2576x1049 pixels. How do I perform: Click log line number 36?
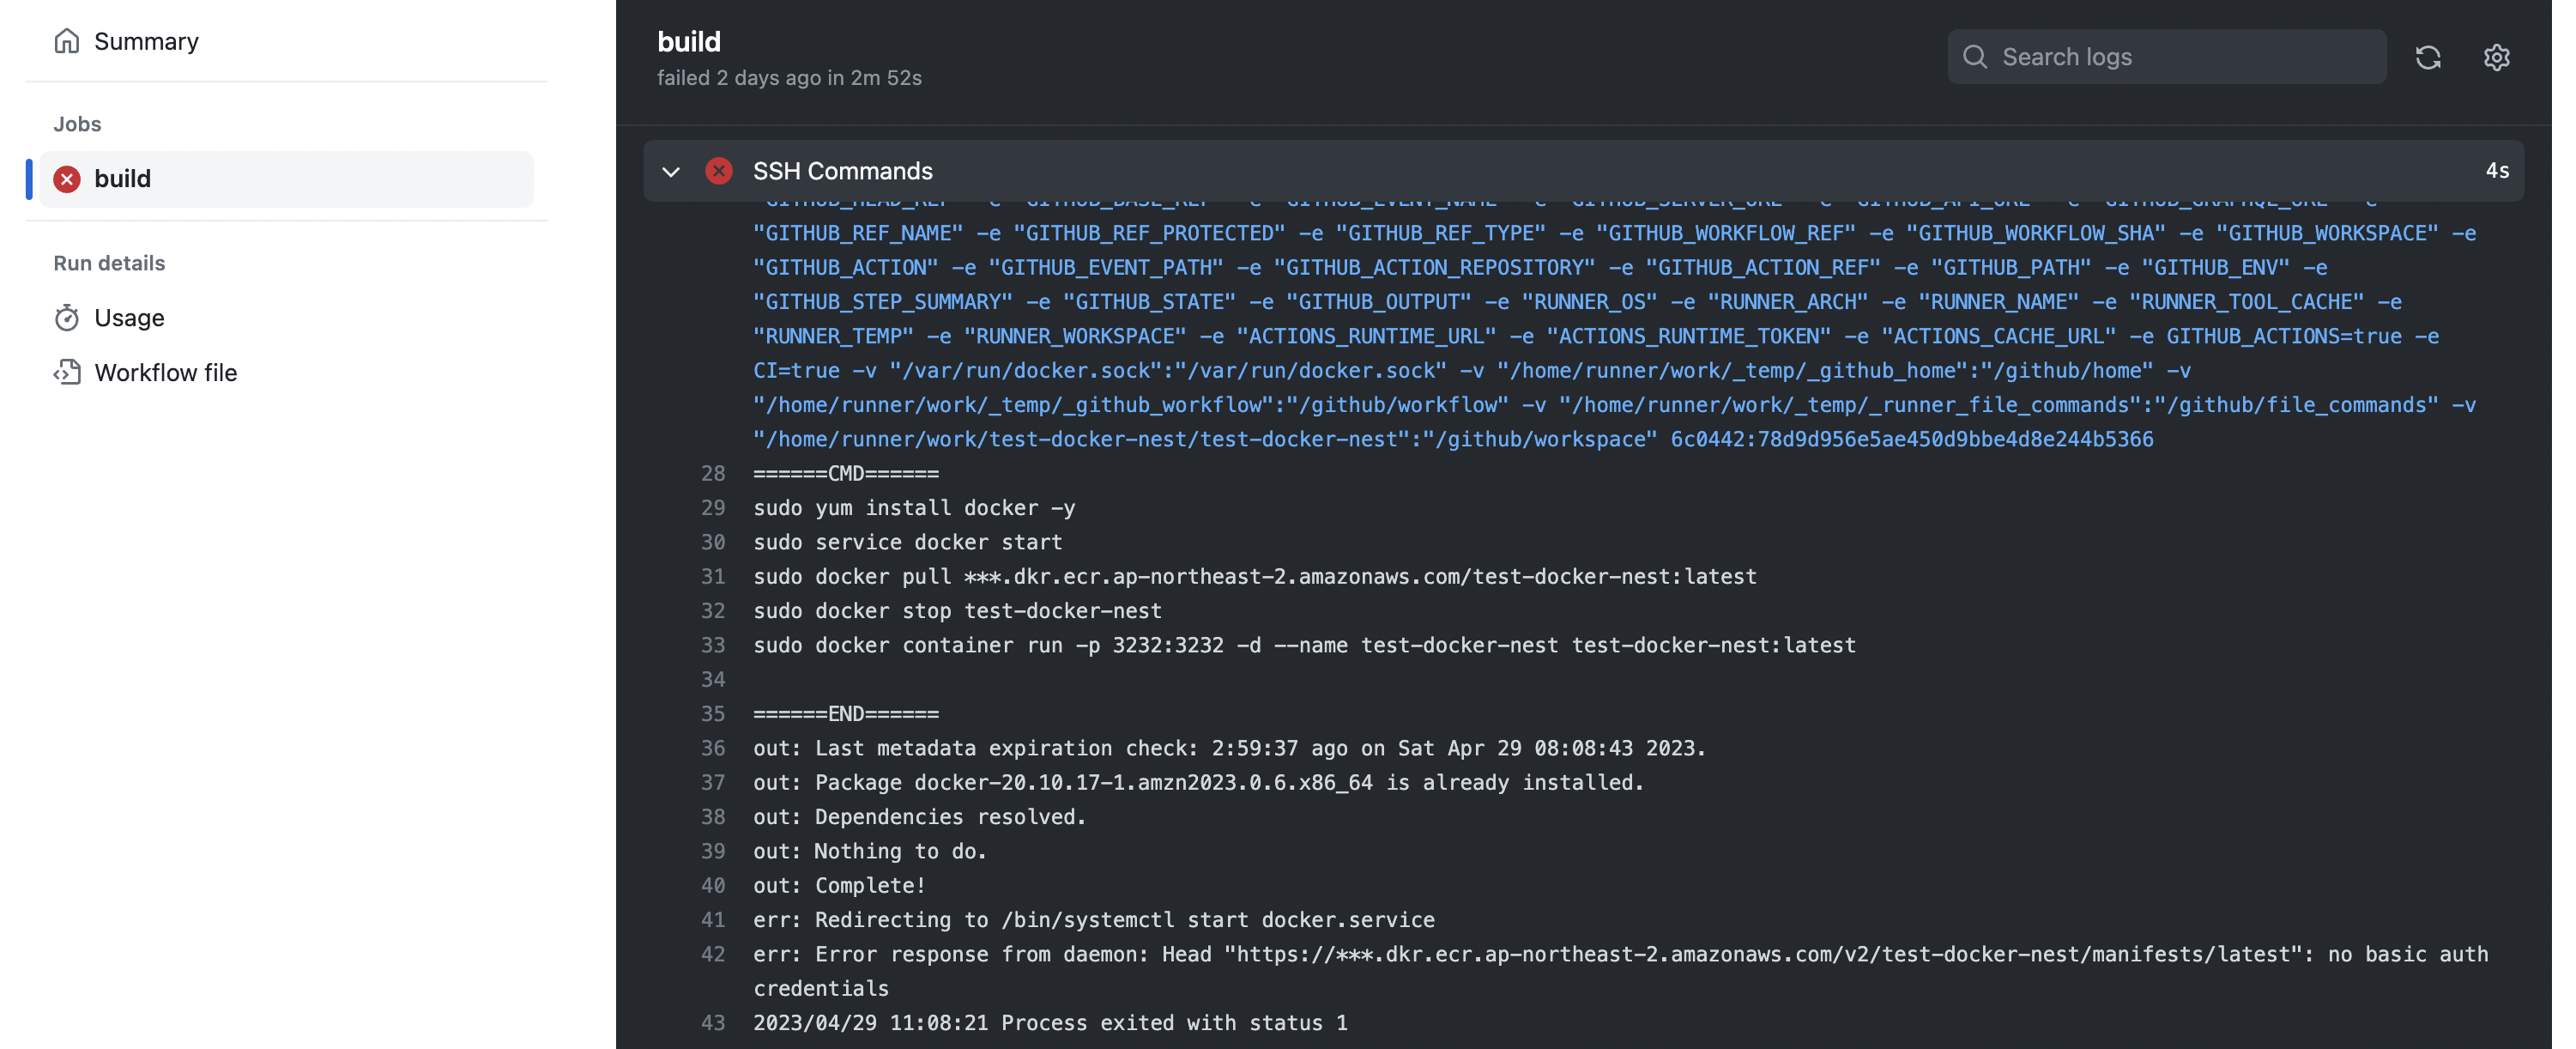[712, 748]
